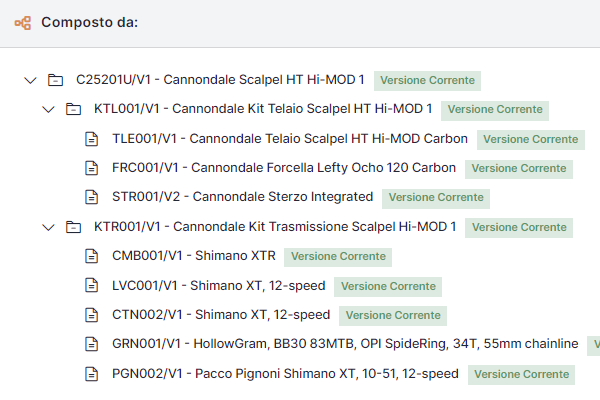Click the document icon of FRC001/V1
The height and width of the screenshot is (400, 600).
click(x=91, y=168)
